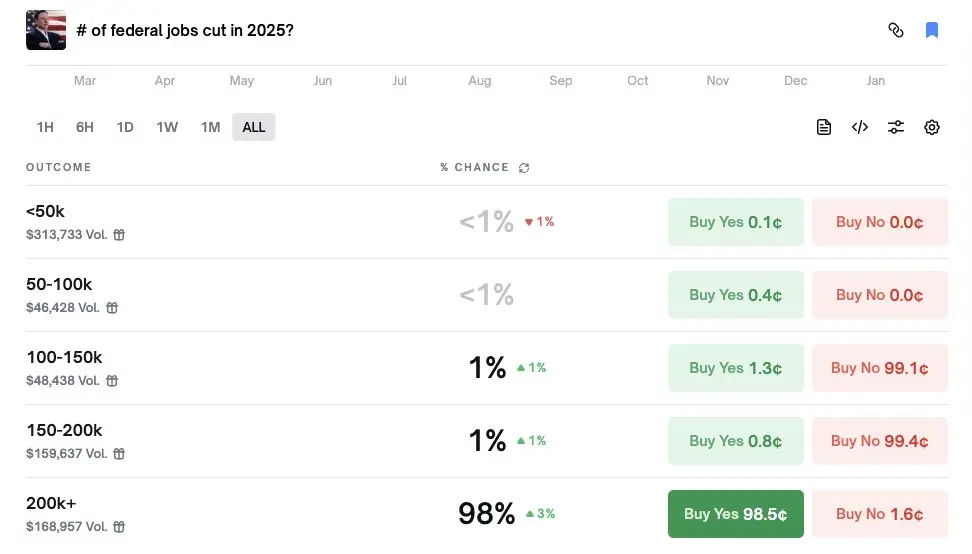Screen dimensions: 972x554
Task: Expand the 100-150k outcome row
Action: 300,368
